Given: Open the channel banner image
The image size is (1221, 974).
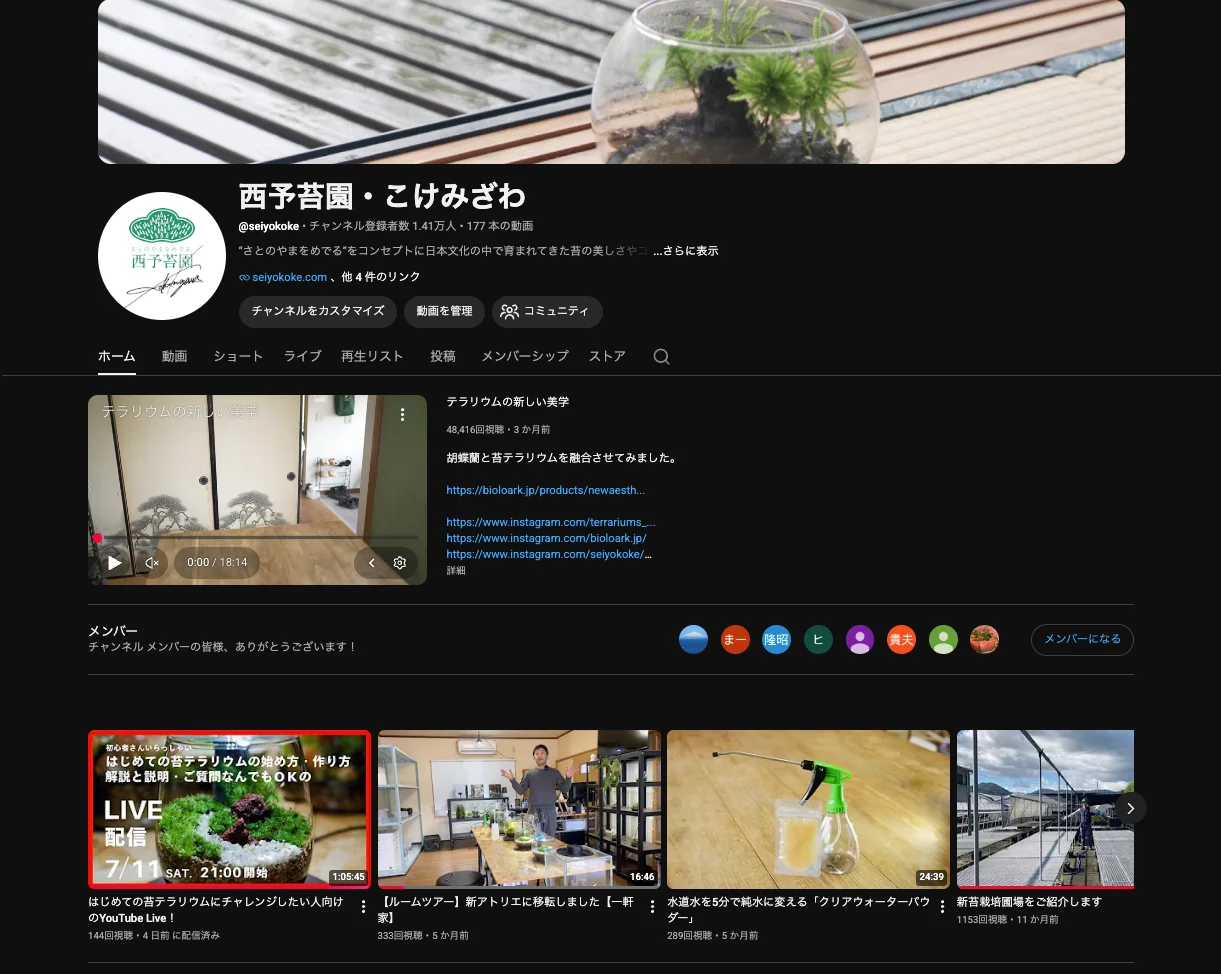Looking at the screenshot, I should pos(611,81).
